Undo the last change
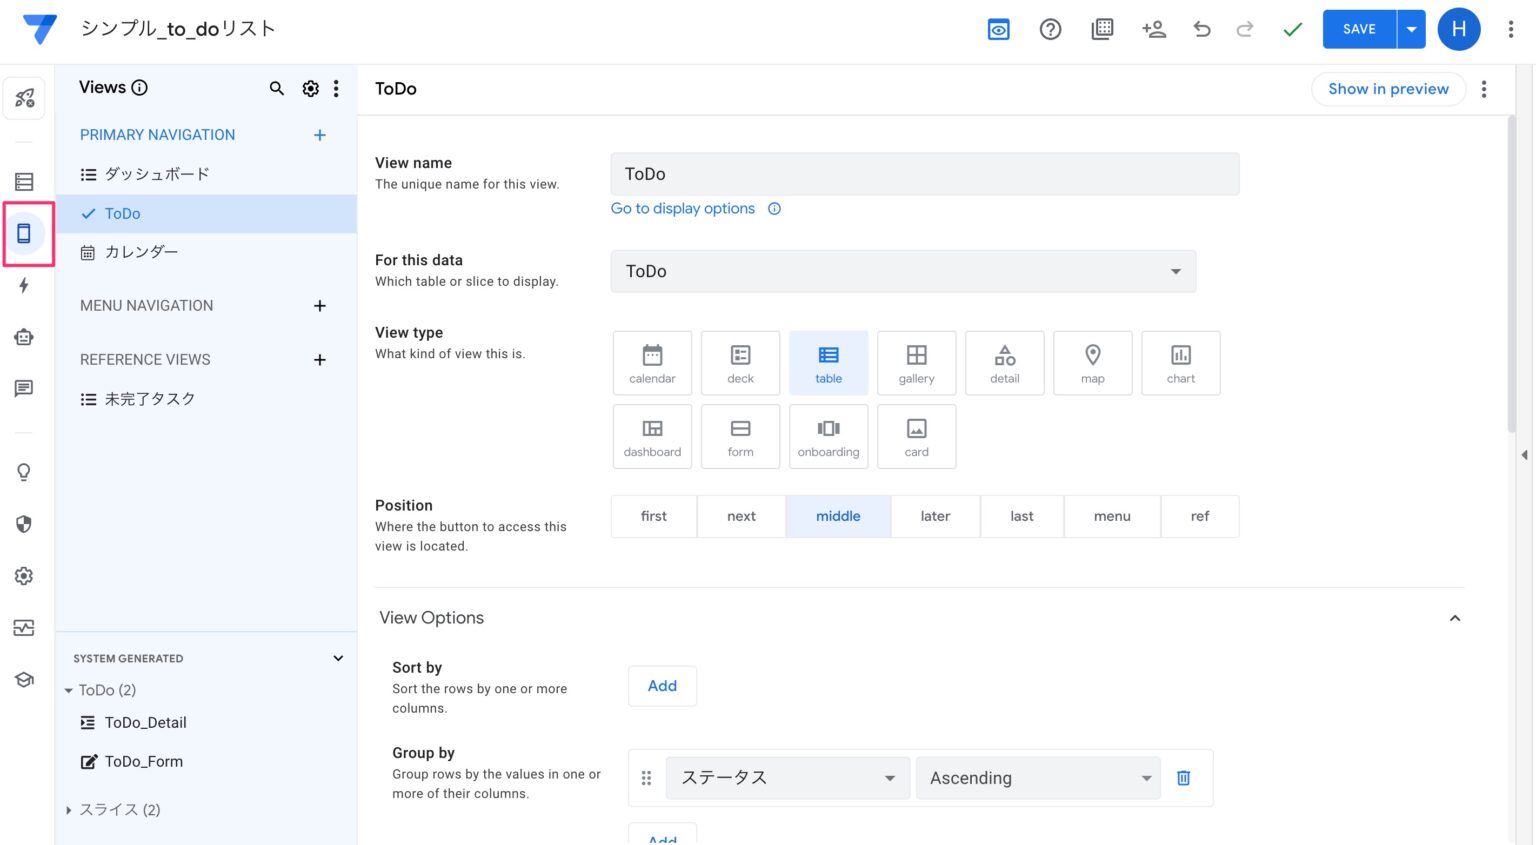Viewport: 1536px width, 845px height. [x=1202, y=29]
